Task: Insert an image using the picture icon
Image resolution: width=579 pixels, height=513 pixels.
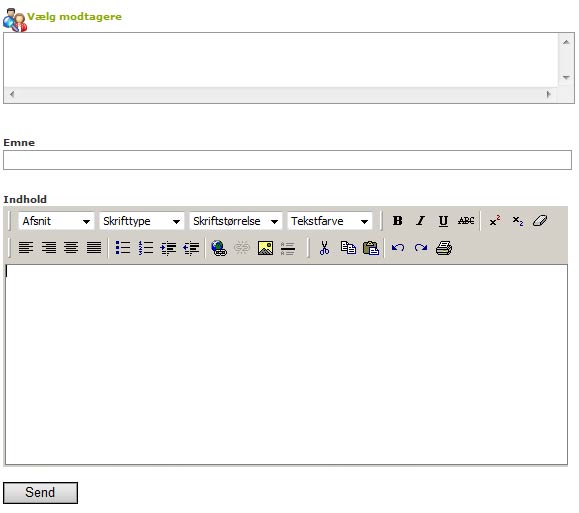Action: pyautogui.click(x=265, y=248)
